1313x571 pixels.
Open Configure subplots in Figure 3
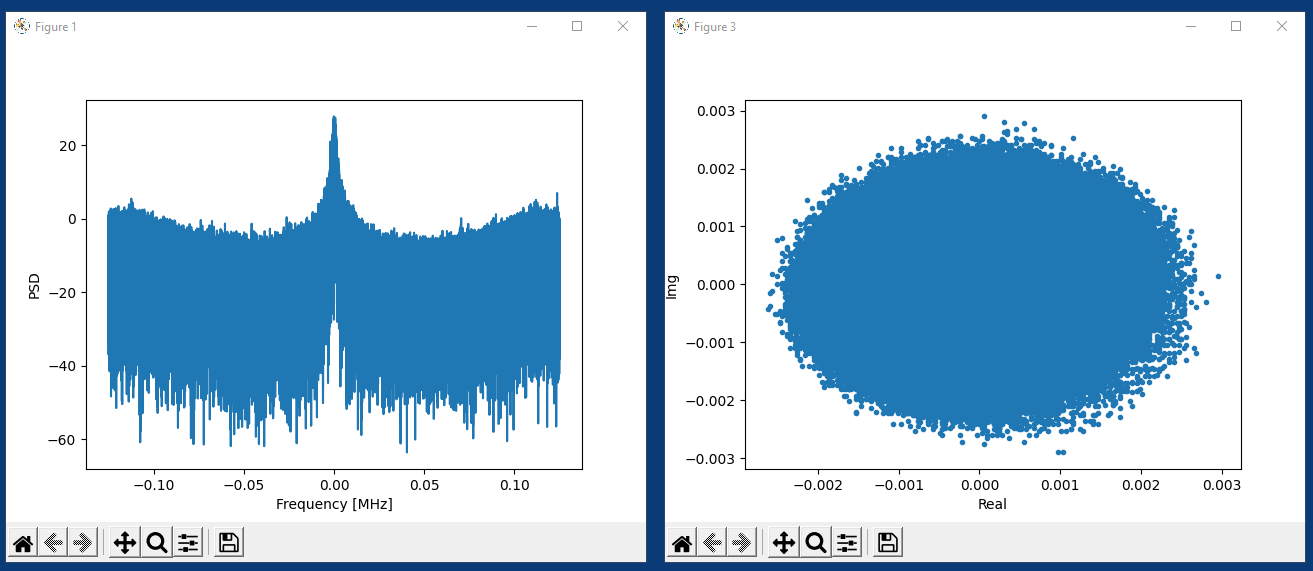point(846,543)
